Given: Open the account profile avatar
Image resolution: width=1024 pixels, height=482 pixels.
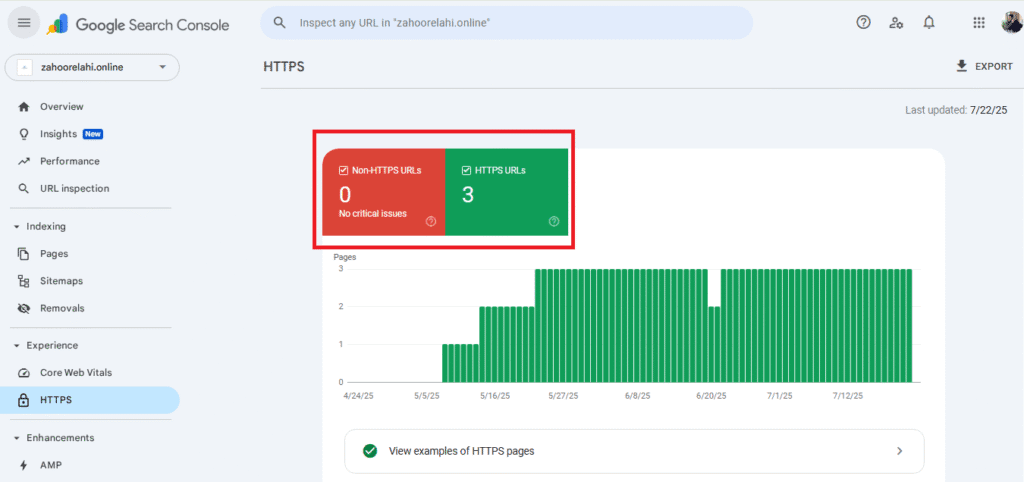Looking at the screenshot, I should [1013, 23].
